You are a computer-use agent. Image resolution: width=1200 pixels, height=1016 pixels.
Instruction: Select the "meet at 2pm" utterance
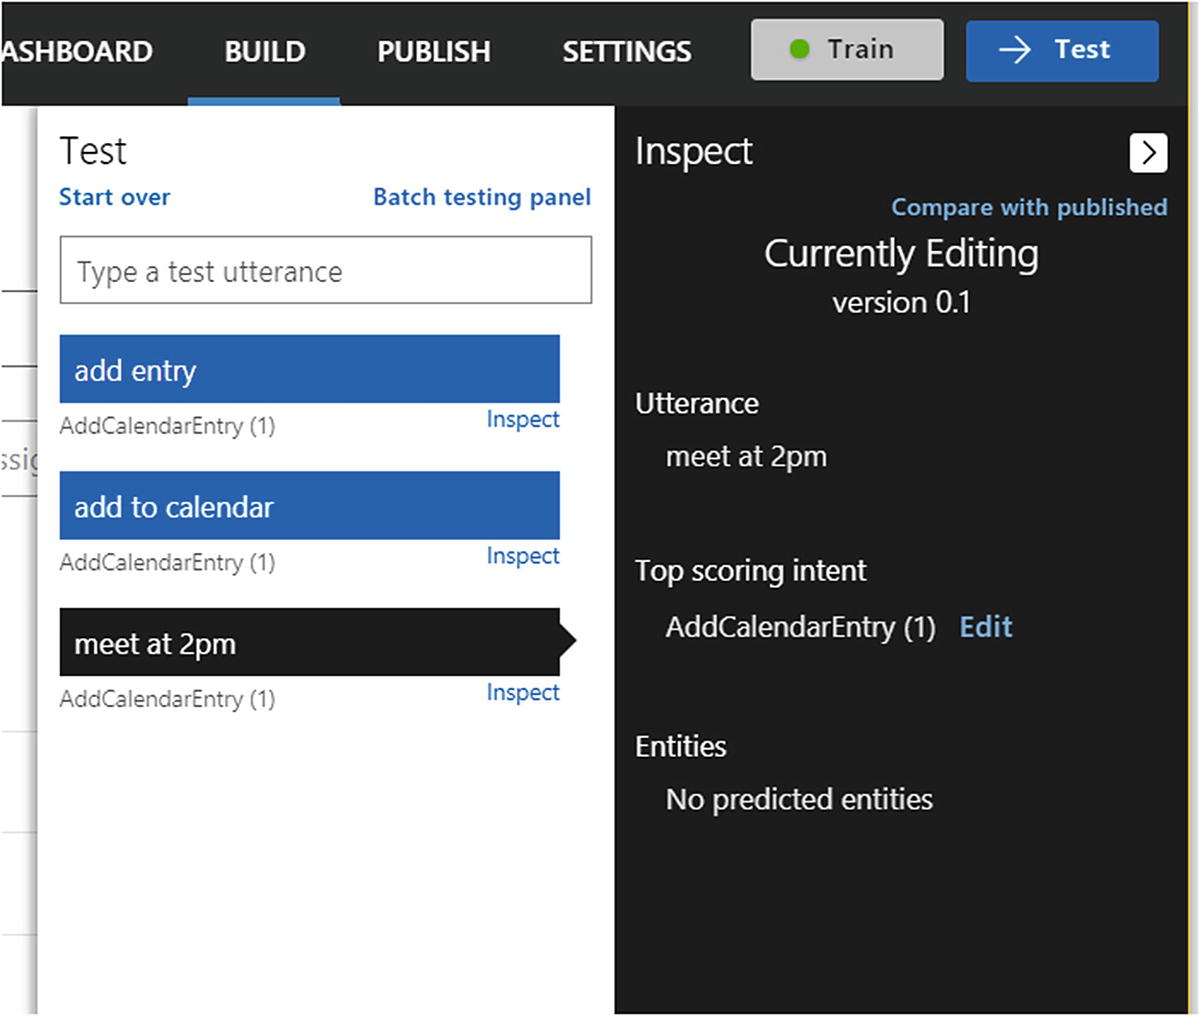(309, 643)
